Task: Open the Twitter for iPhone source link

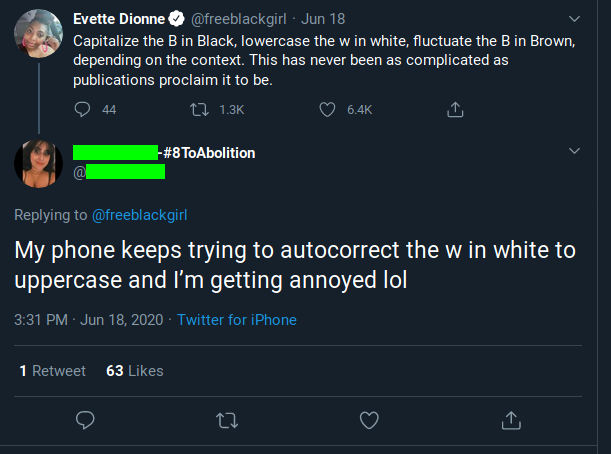Action: 236,320
